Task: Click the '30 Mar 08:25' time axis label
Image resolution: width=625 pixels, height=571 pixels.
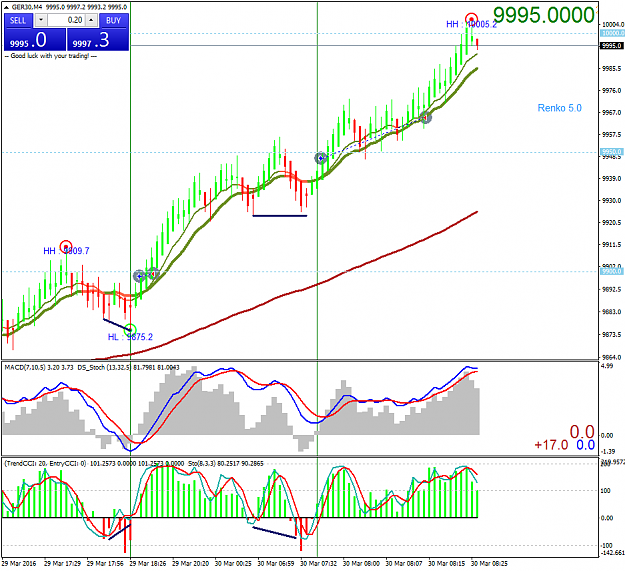Action: click(489, 564)
